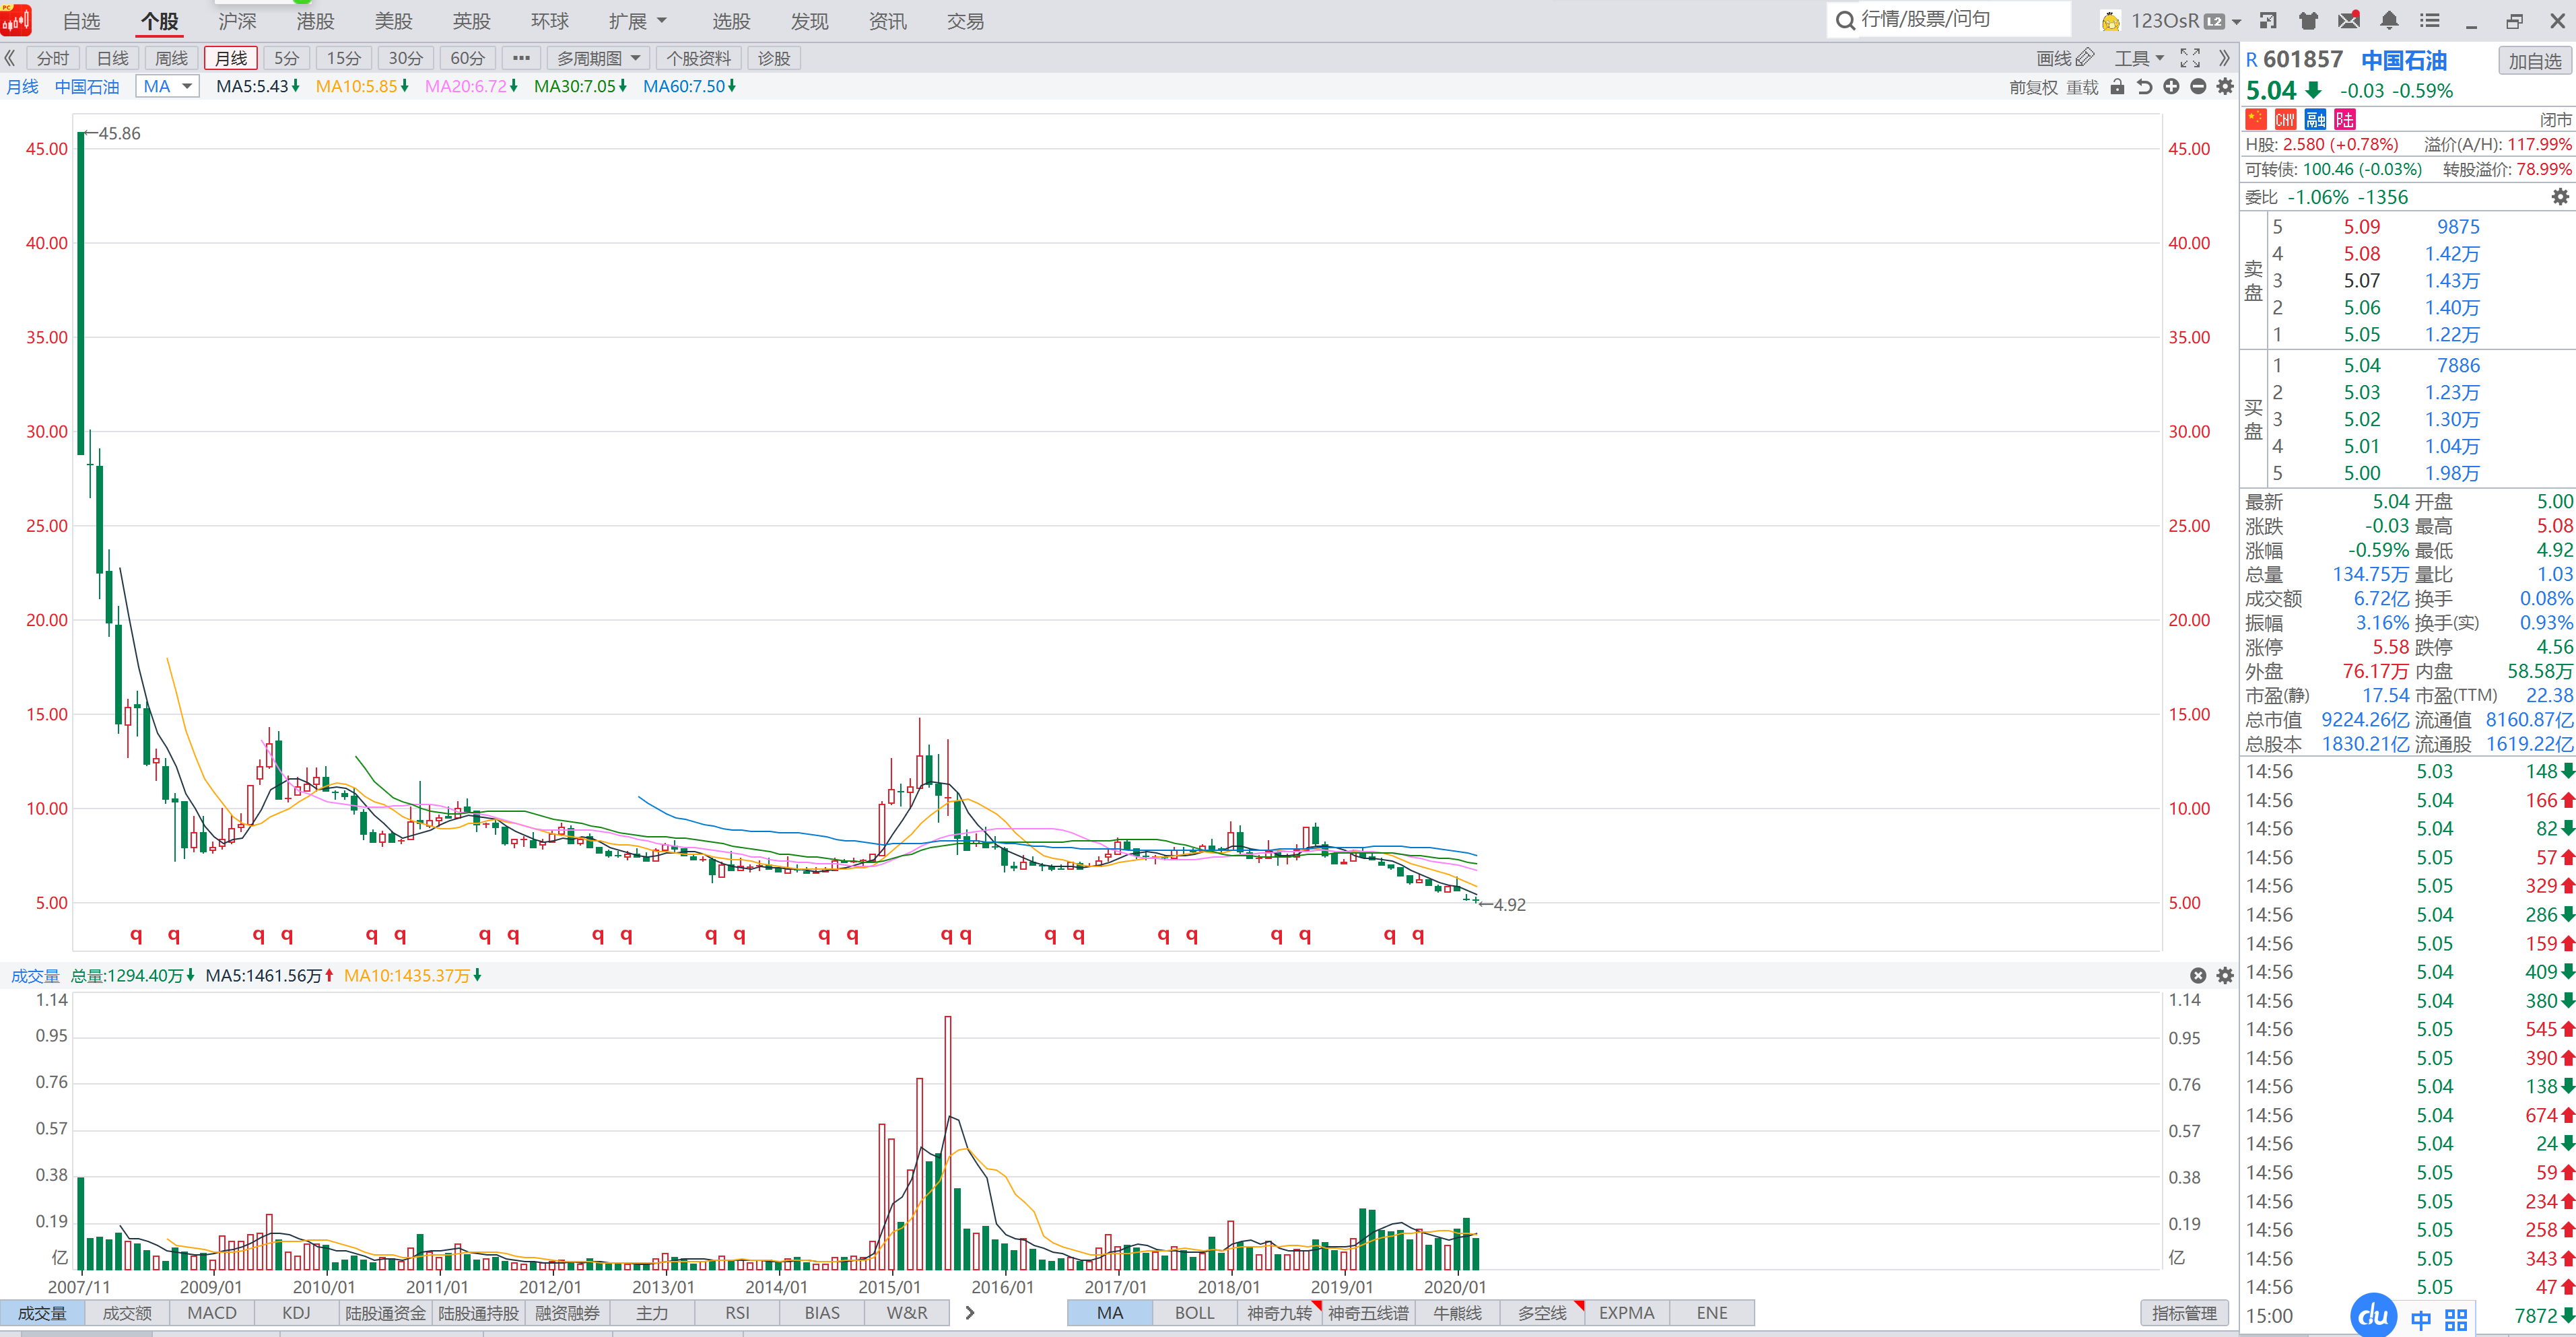Viewport: 2576px width, 1337px height.
Task: Switch chart period to 30分
Action: pos(406,58)
